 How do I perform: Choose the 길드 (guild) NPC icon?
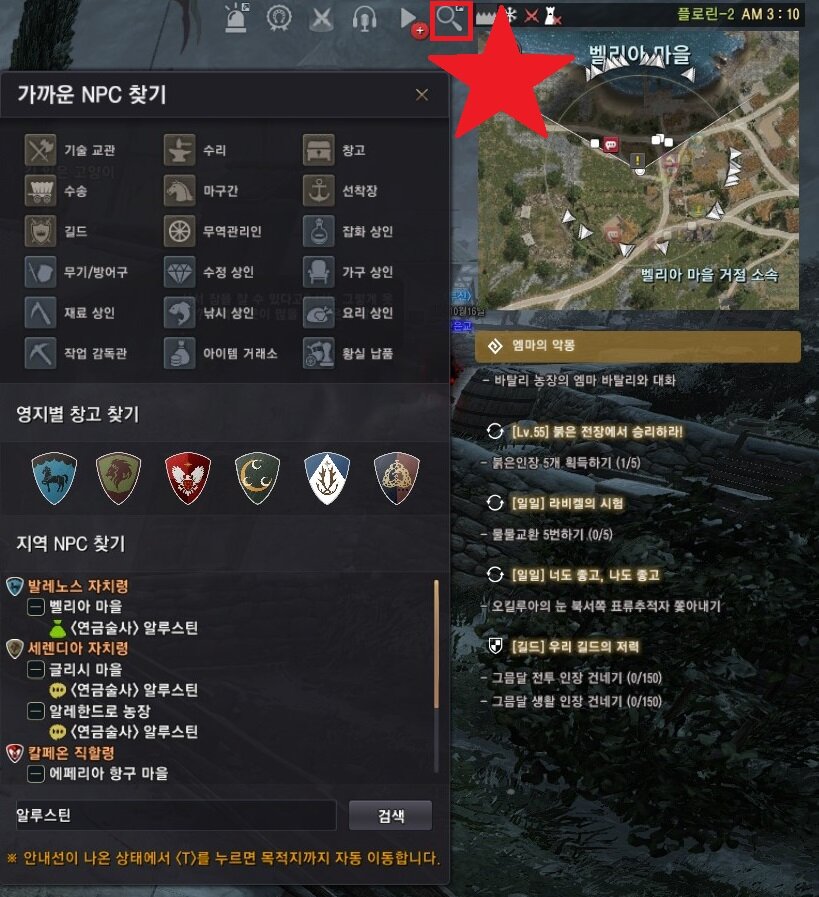click(41, 231)
